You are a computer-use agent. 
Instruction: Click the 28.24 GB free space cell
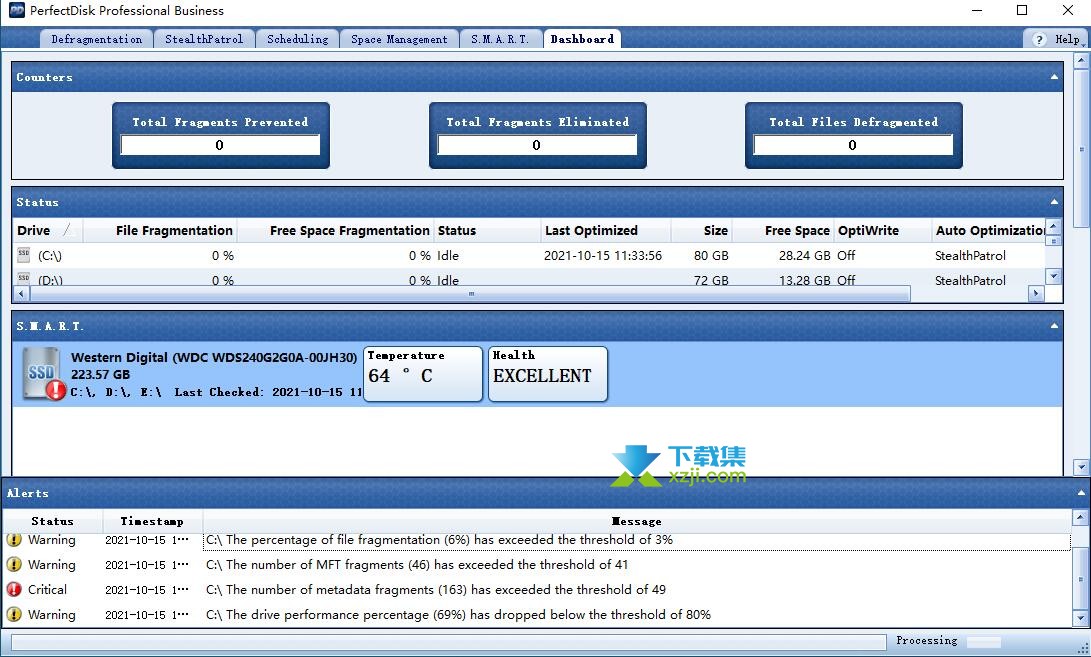click(804, 255)
